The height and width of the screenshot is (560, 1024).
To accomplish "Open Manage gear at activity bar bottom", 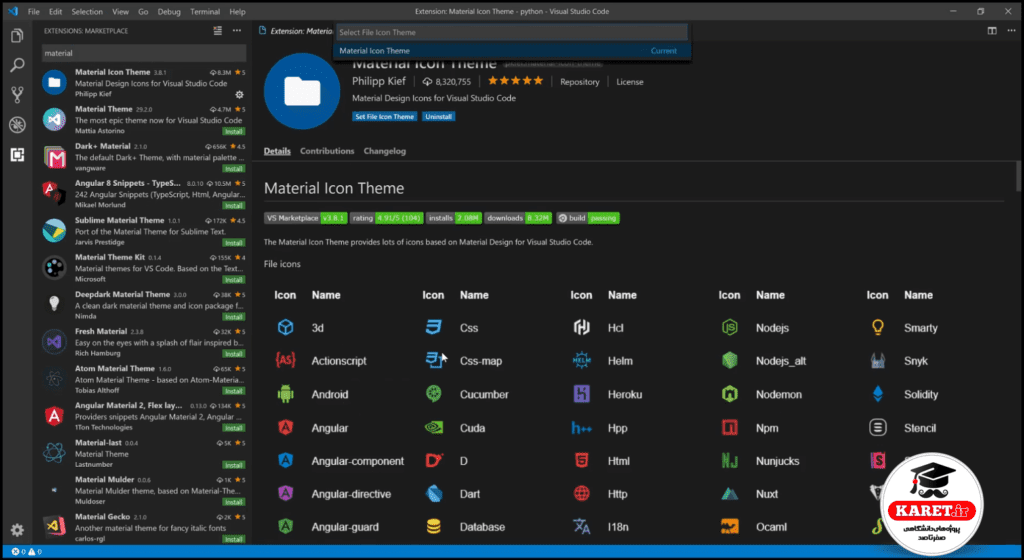I will tap(17, 530).
